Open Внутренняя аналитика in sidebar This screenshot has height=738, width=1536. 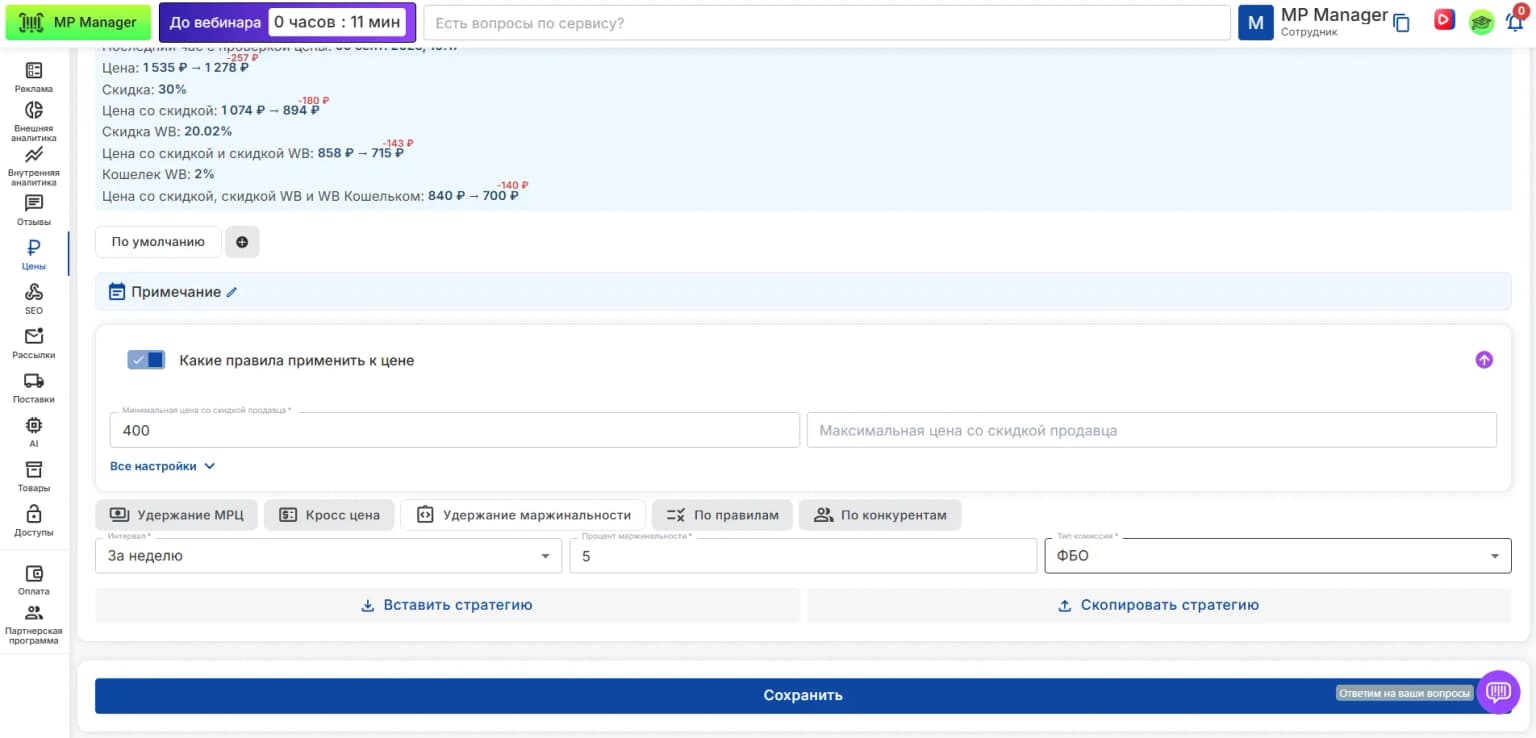[x=34, y=166]
